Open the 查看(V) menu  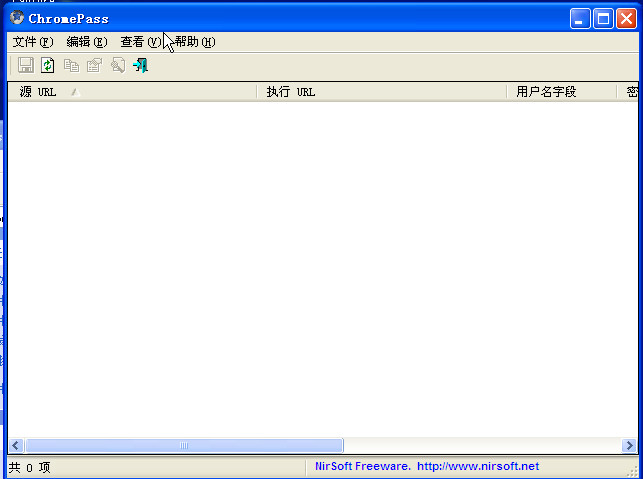coord(141,42)
